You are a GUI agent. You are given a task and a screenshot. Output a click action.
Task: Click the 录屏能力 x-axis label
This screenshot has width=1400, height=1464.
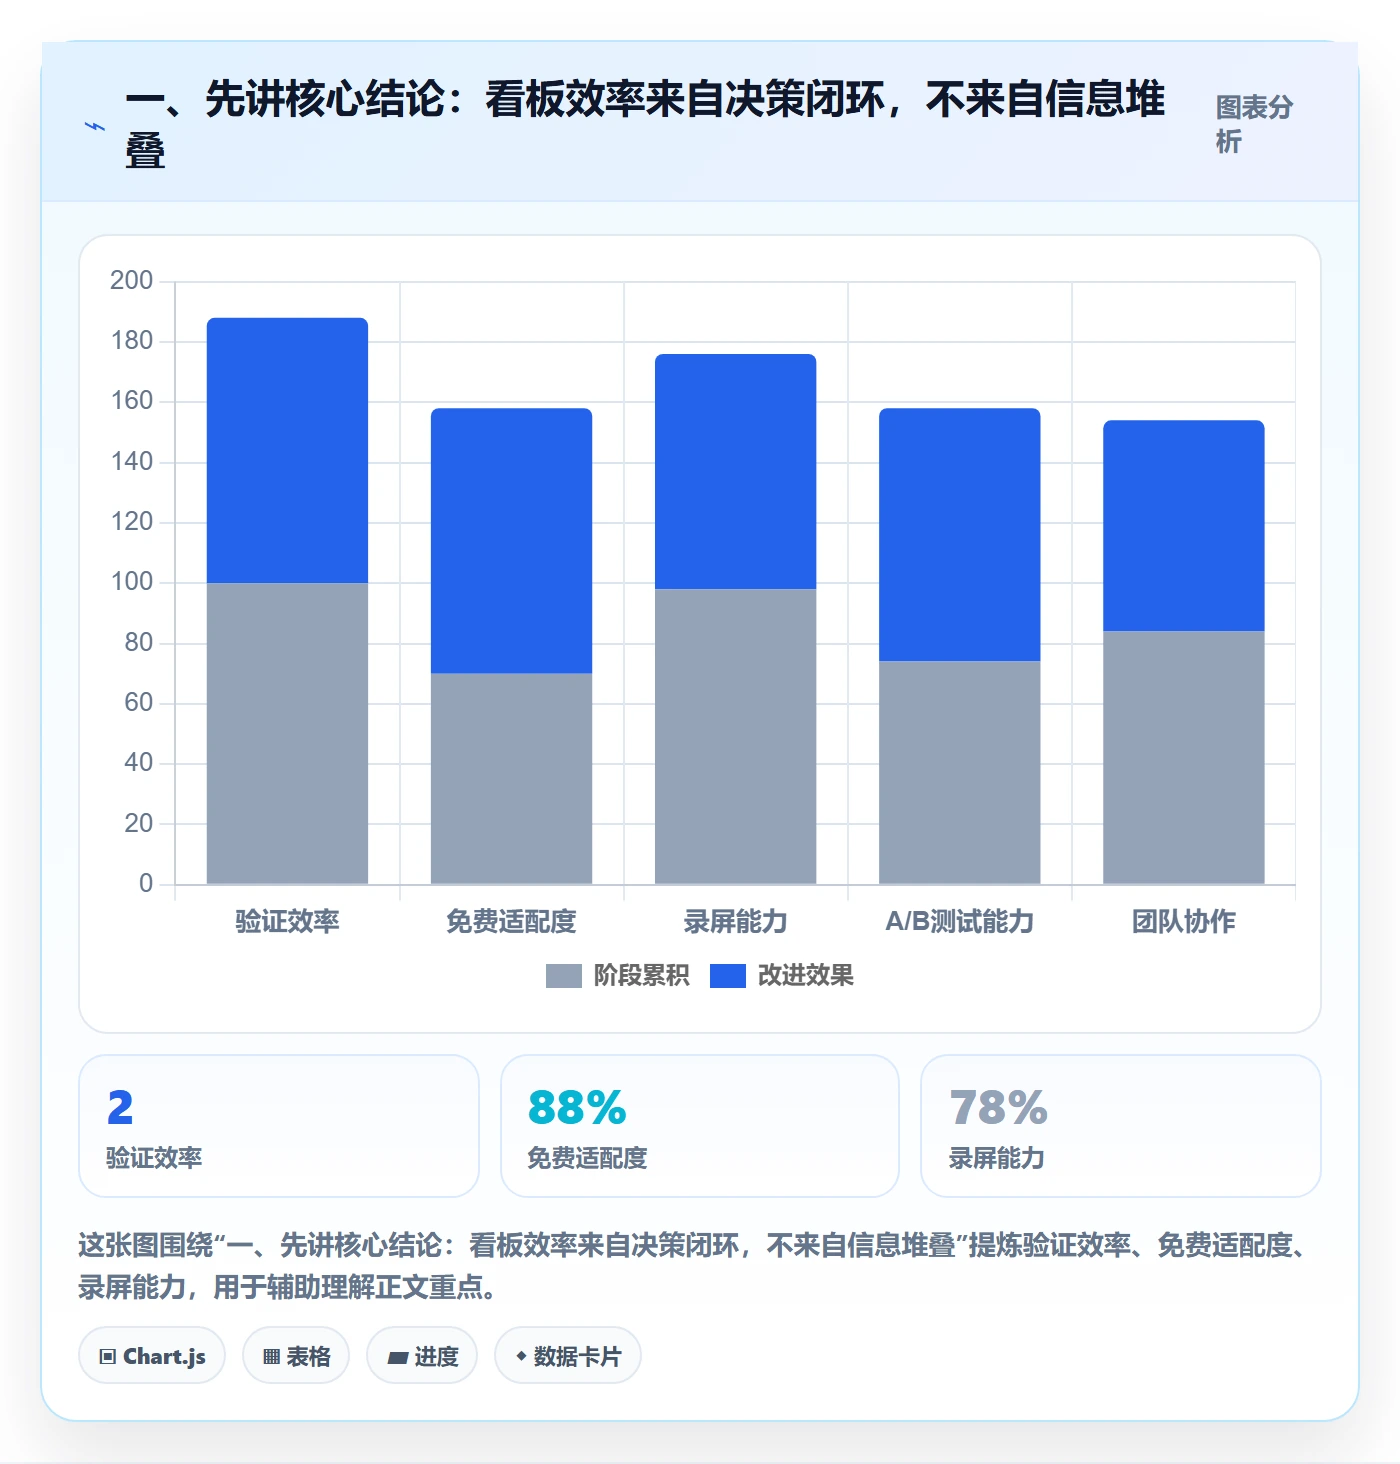(x=735, y=921)
